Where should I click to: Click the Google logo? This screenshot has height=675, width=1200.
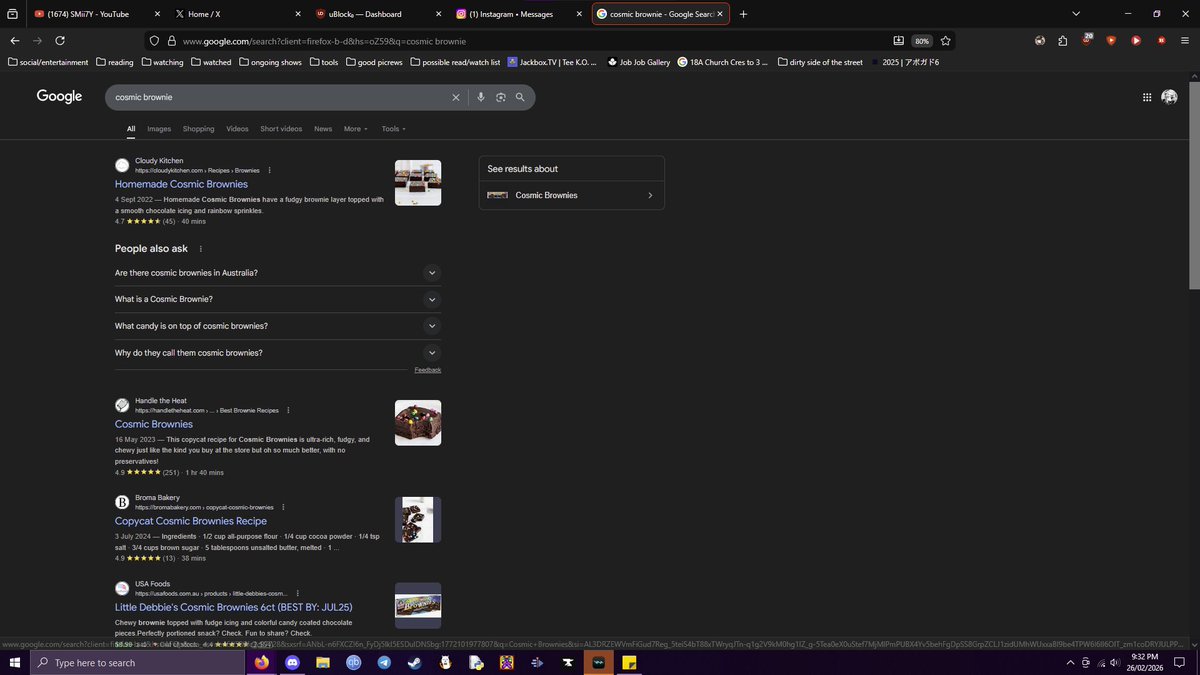(x=59, y=96)
